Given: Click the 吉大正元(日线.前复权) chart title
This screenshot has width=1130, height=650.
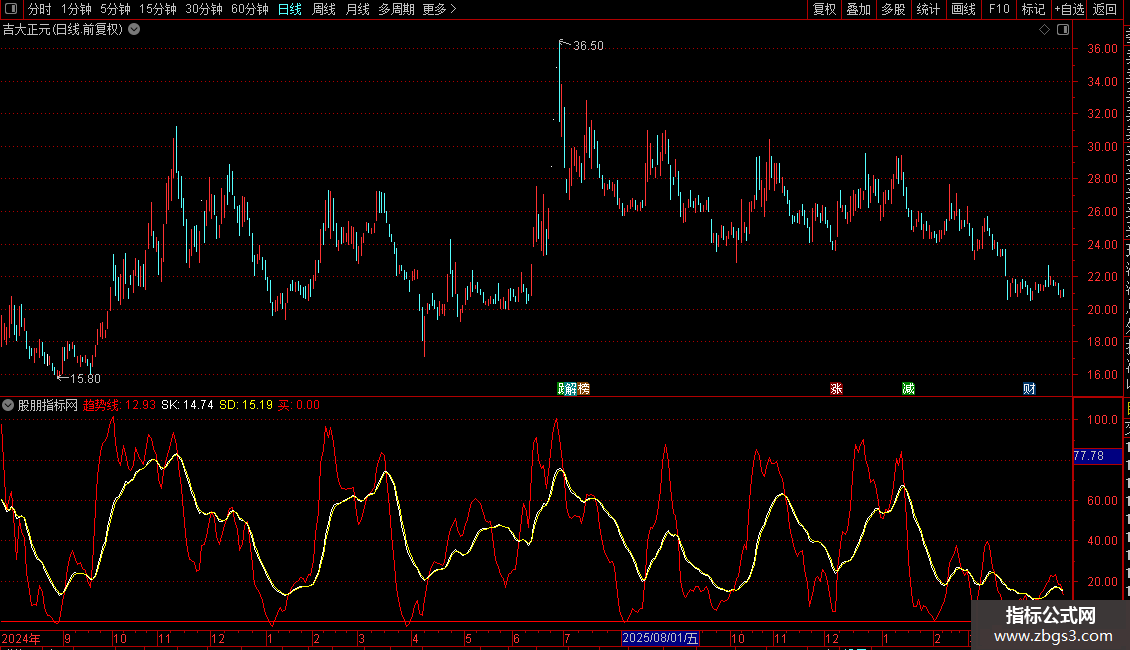Looking at the screenshot, I should [63, 30].
